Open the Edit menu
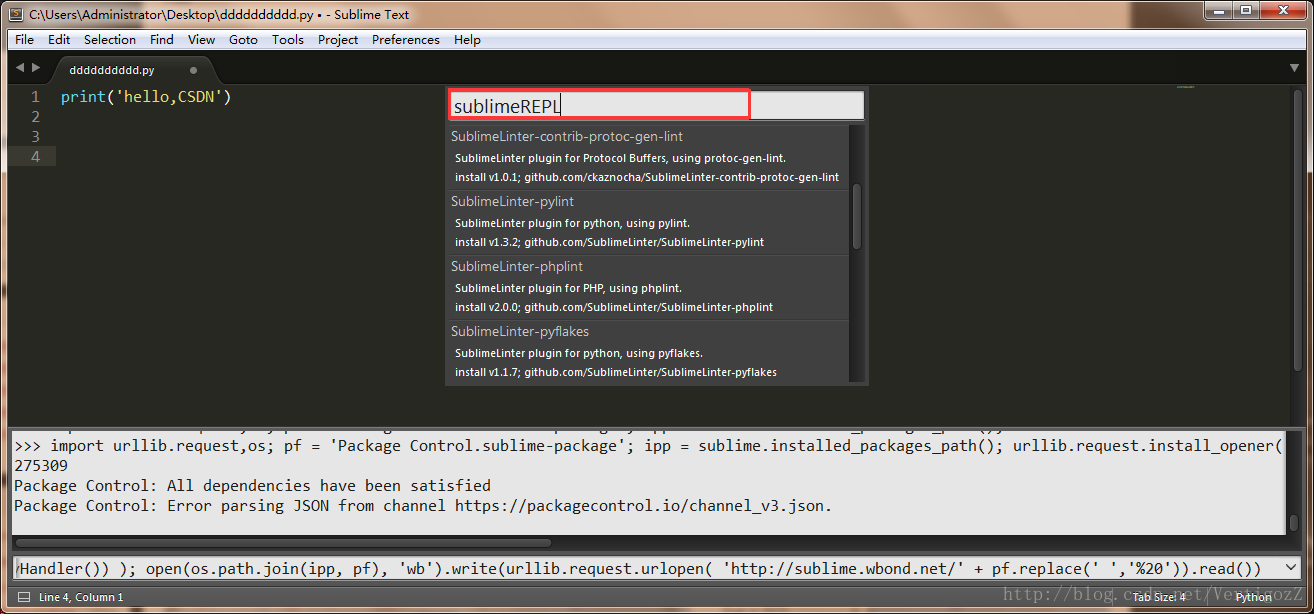The image size is (1314, 614). tap(59, 40)
